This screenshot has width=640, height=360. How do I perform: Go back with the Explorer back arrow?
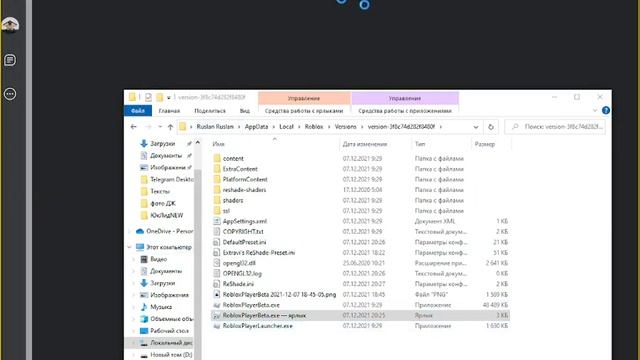[x=133, y=127]
